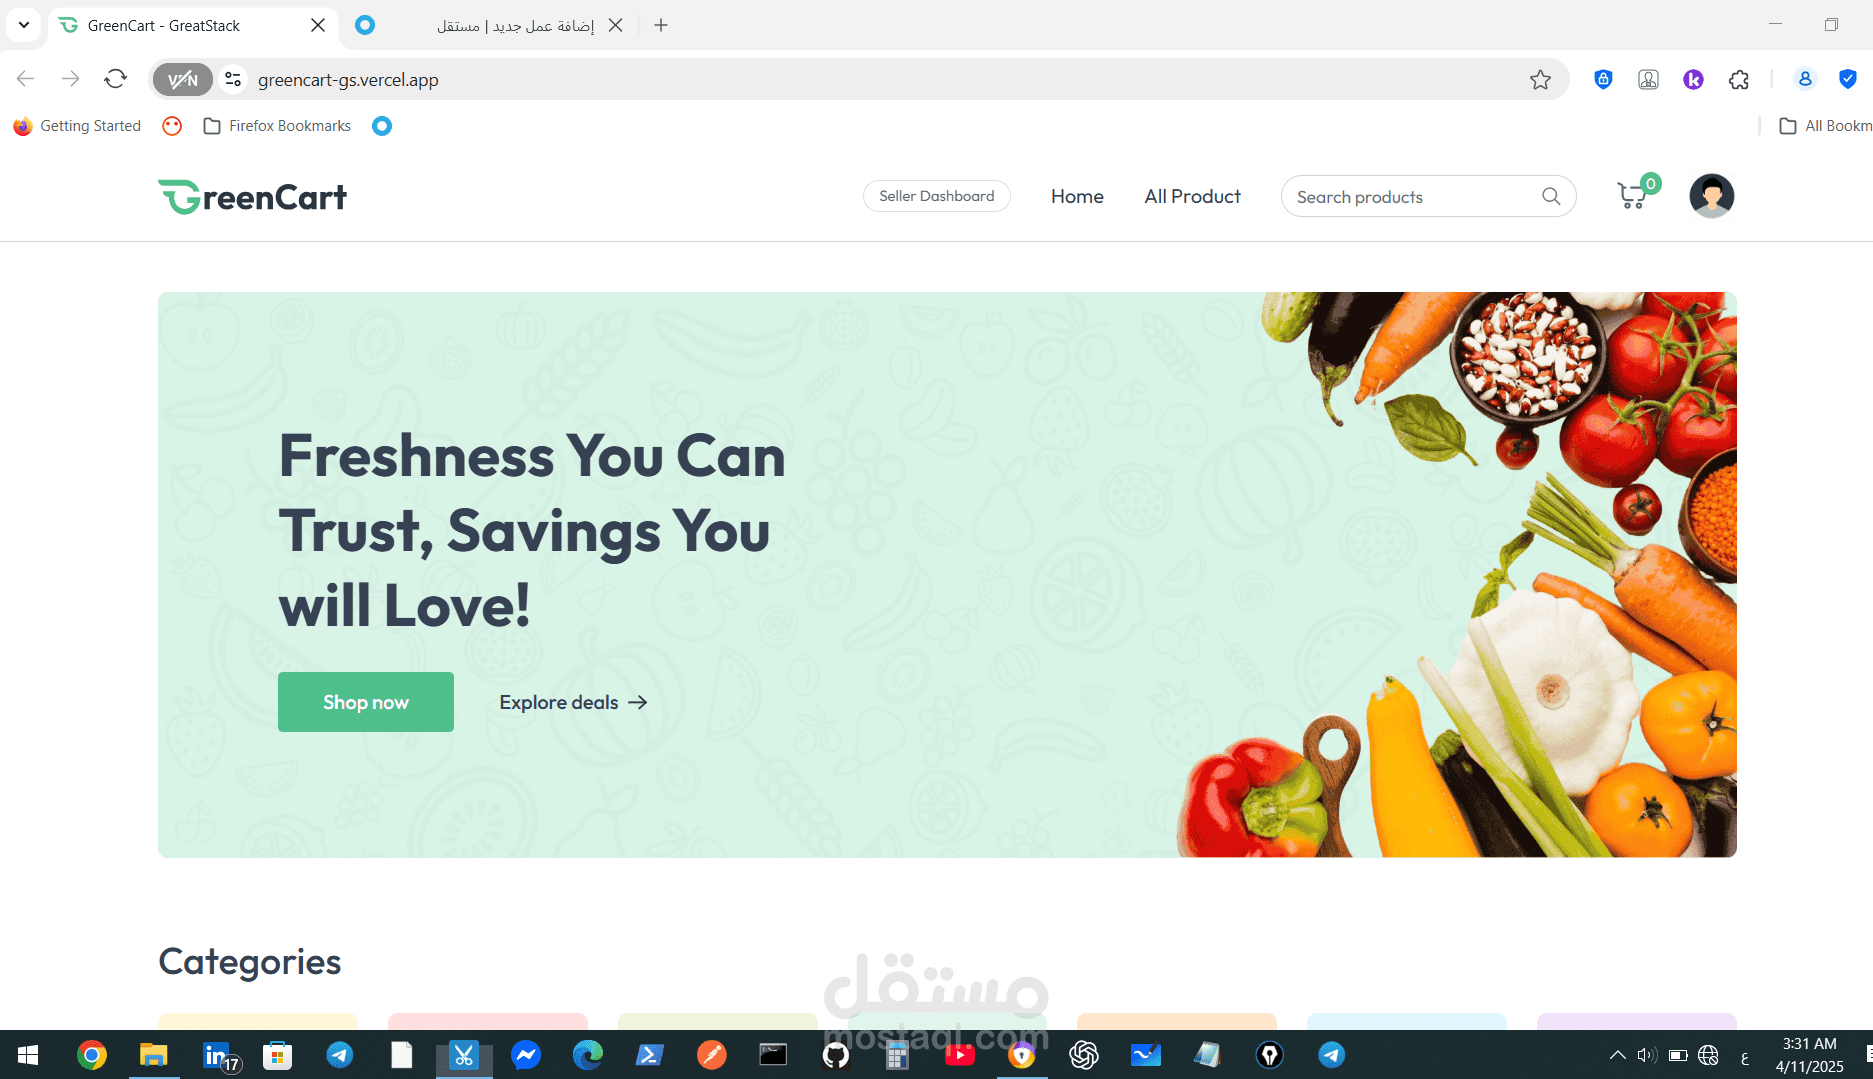Reload the page
Viewport: 1873px width, 1079px height.
tap(116, 79)
